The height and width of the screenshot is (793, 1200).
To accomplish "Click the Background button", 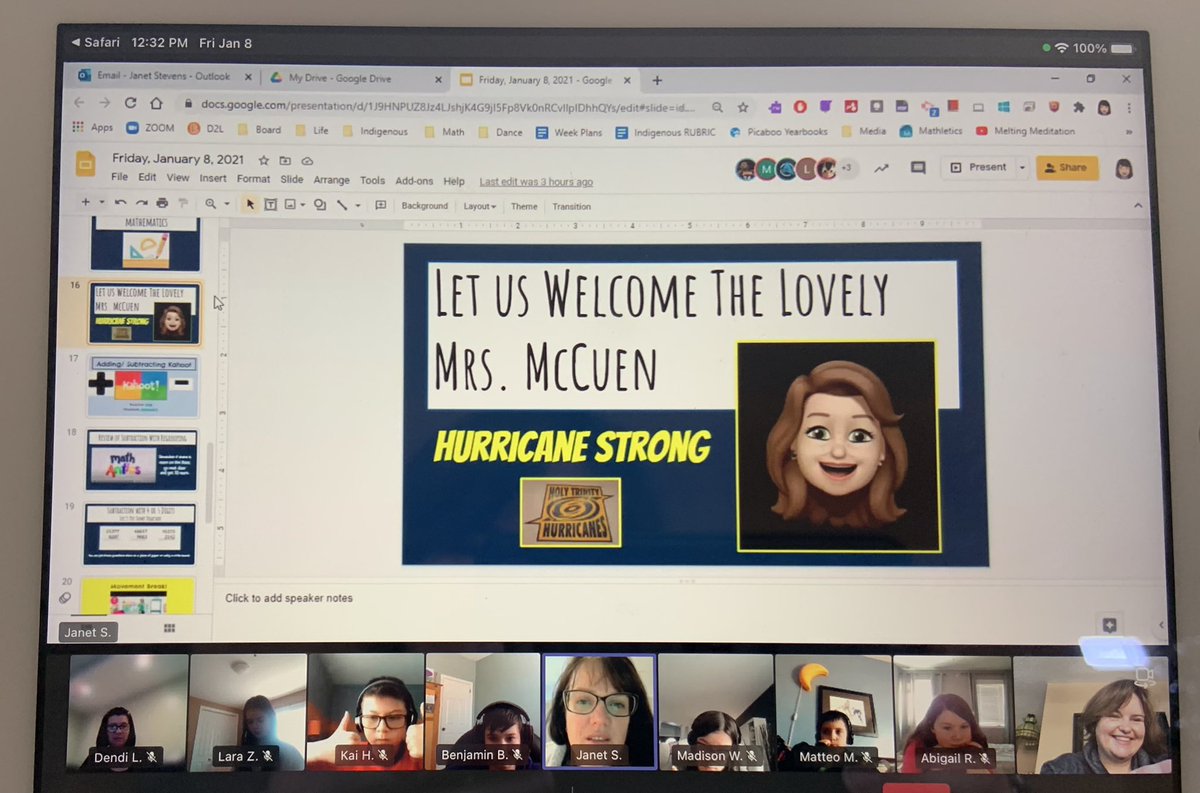I will [x=425, y=206].
